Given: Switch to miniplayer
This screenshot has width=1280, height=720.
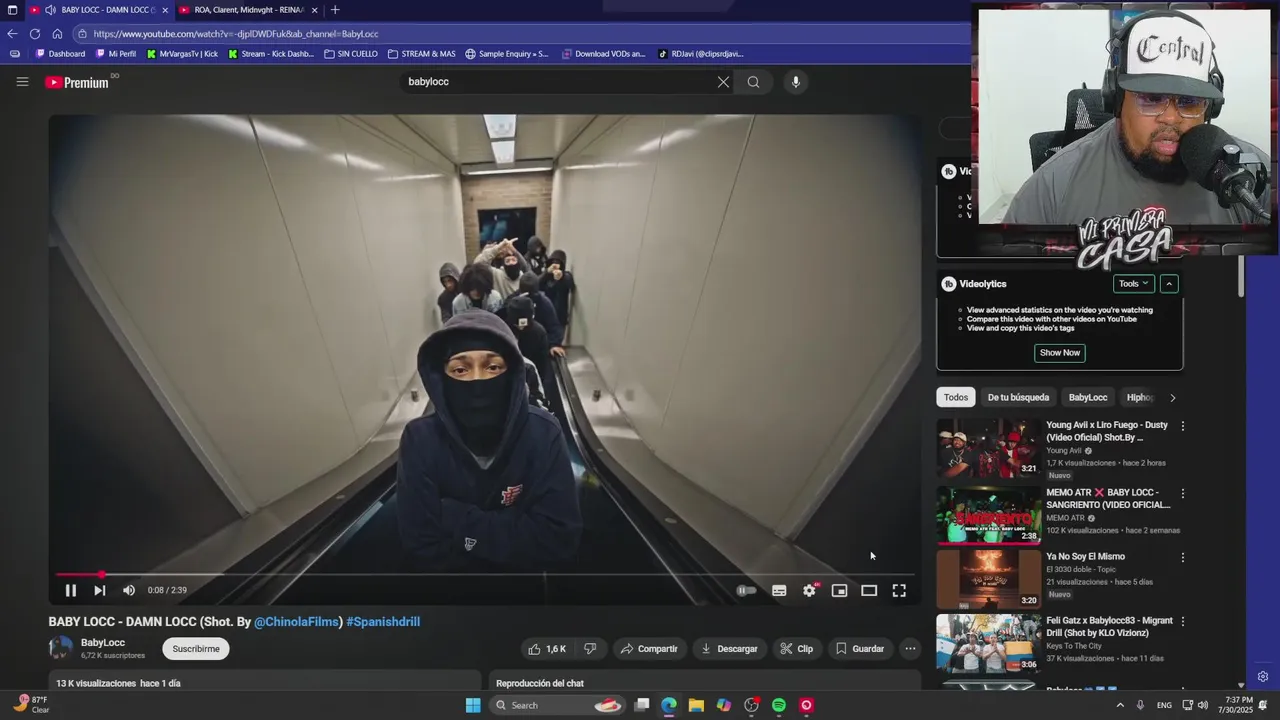Looking at the screenshot, I should tap(839, 590).
